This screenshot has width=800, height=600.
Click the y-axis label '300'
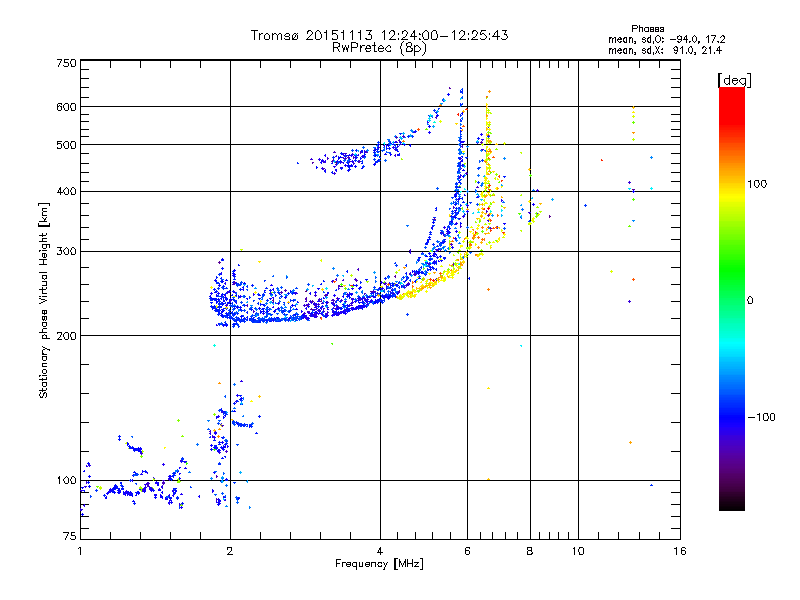[x=67, y=252]
